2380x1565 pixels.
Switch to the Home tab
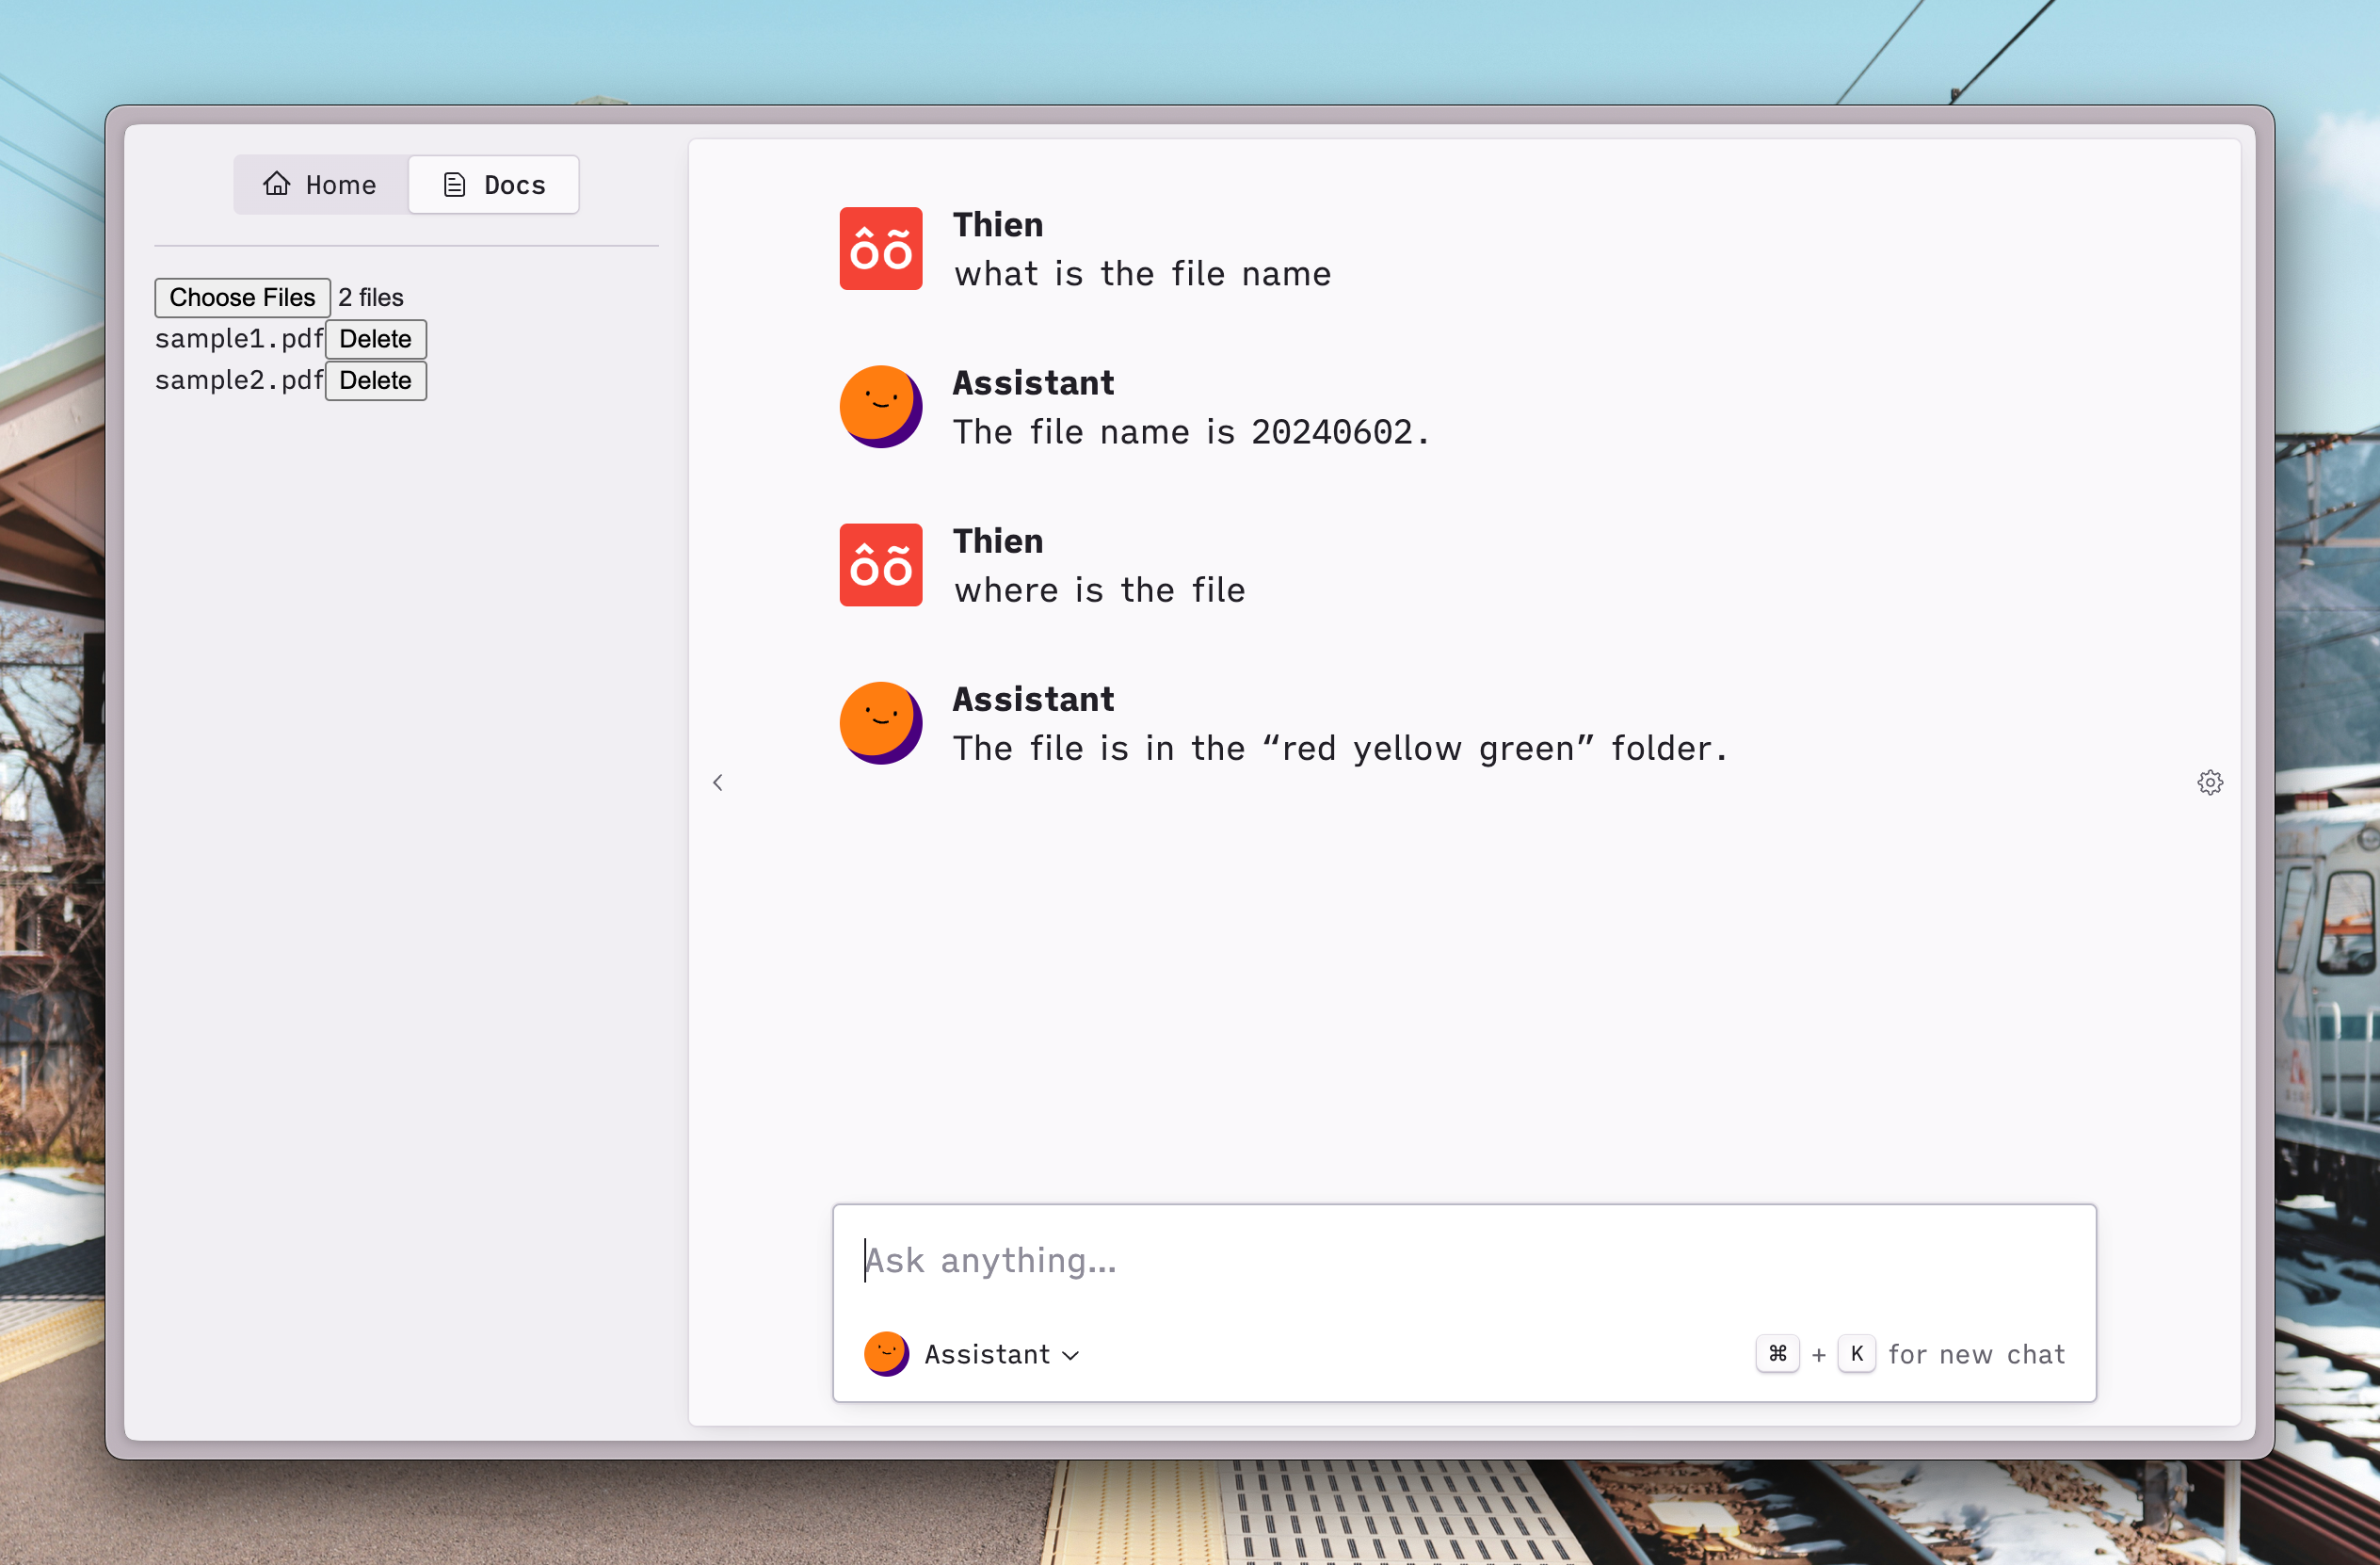pos(320,185)
